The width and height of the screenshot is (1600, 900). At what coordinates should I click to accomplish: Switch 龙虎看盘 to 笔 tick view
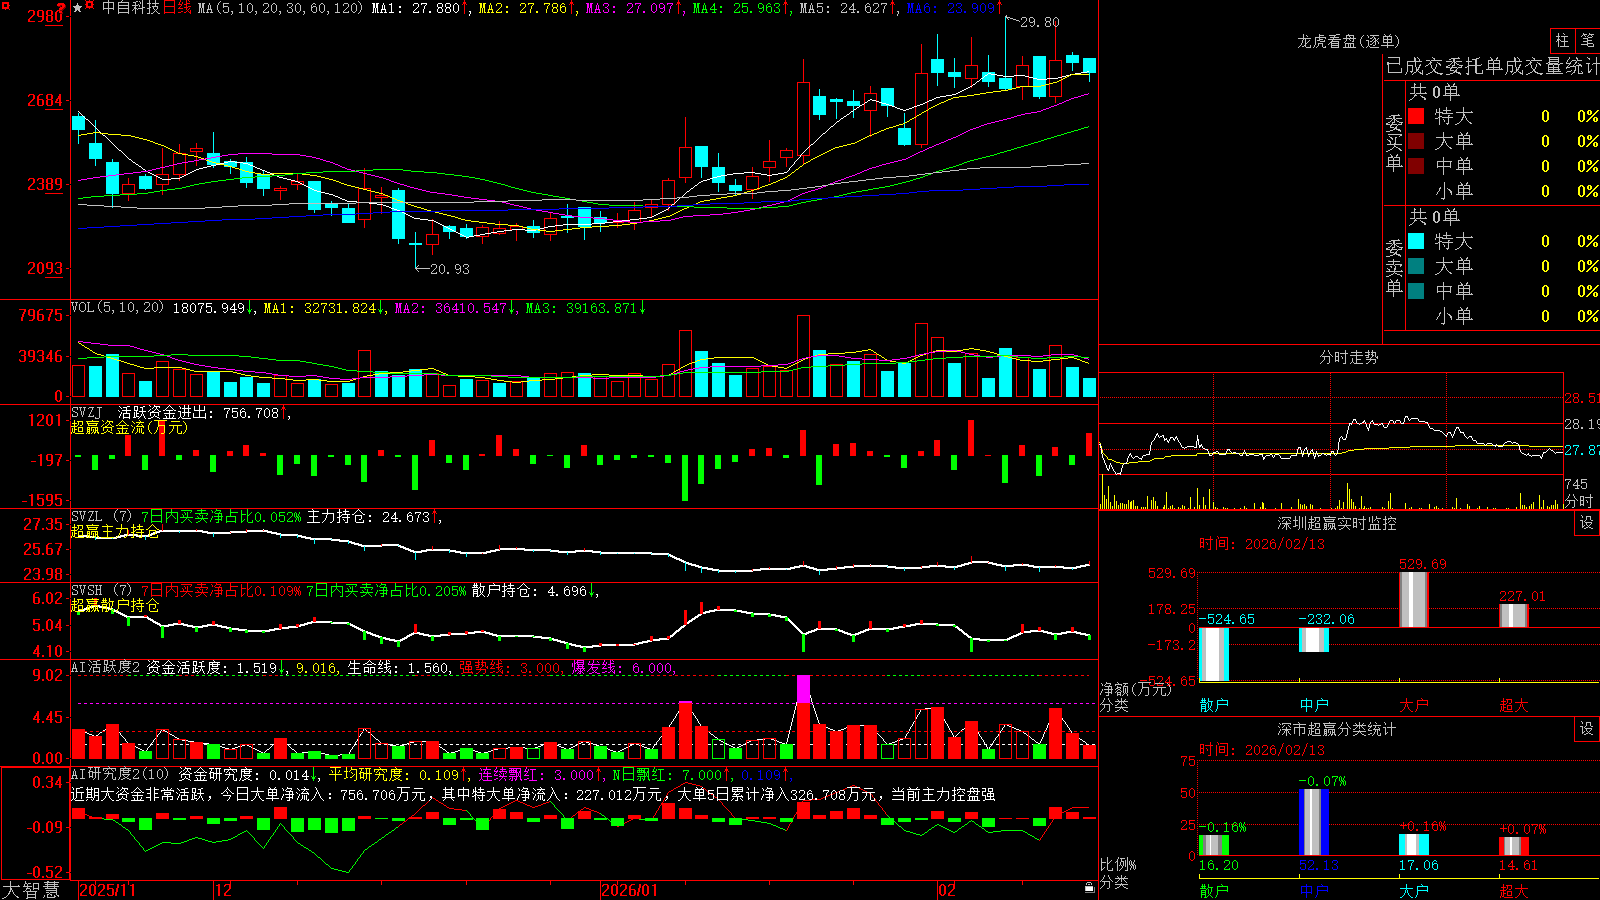1588,40
